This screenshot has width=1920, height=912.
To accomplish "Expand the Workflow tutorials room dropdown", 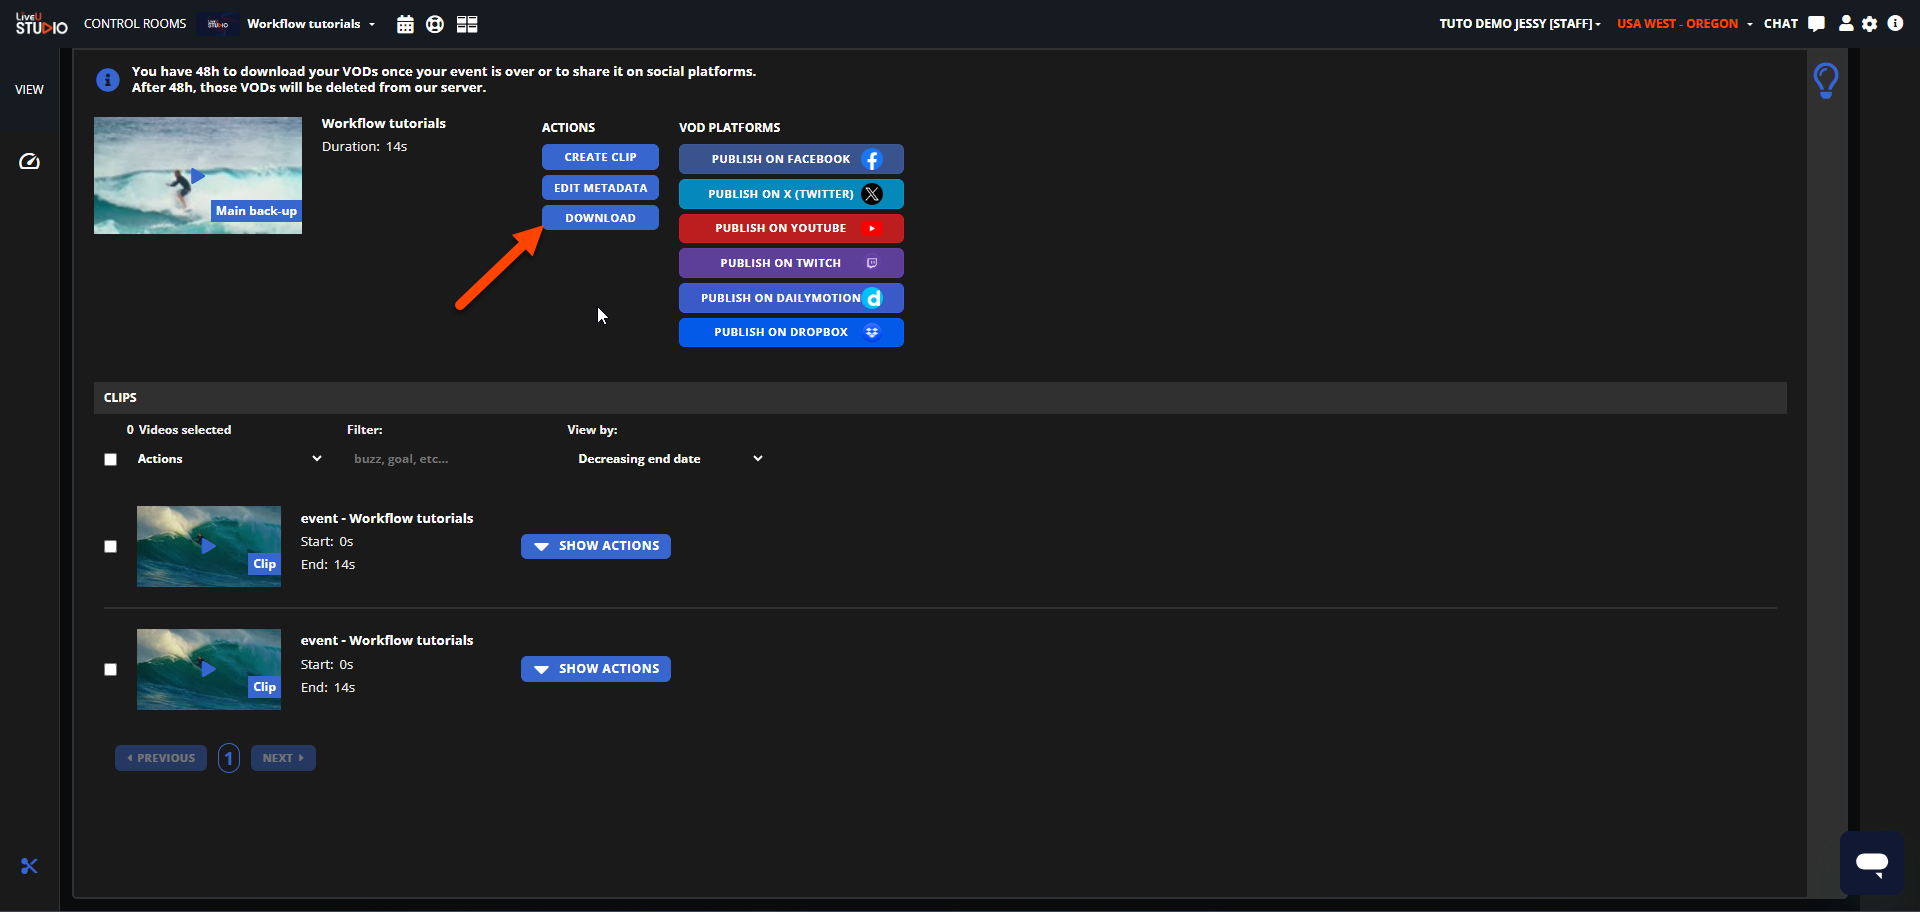I will pyautogui.click(x=311, y=24).
